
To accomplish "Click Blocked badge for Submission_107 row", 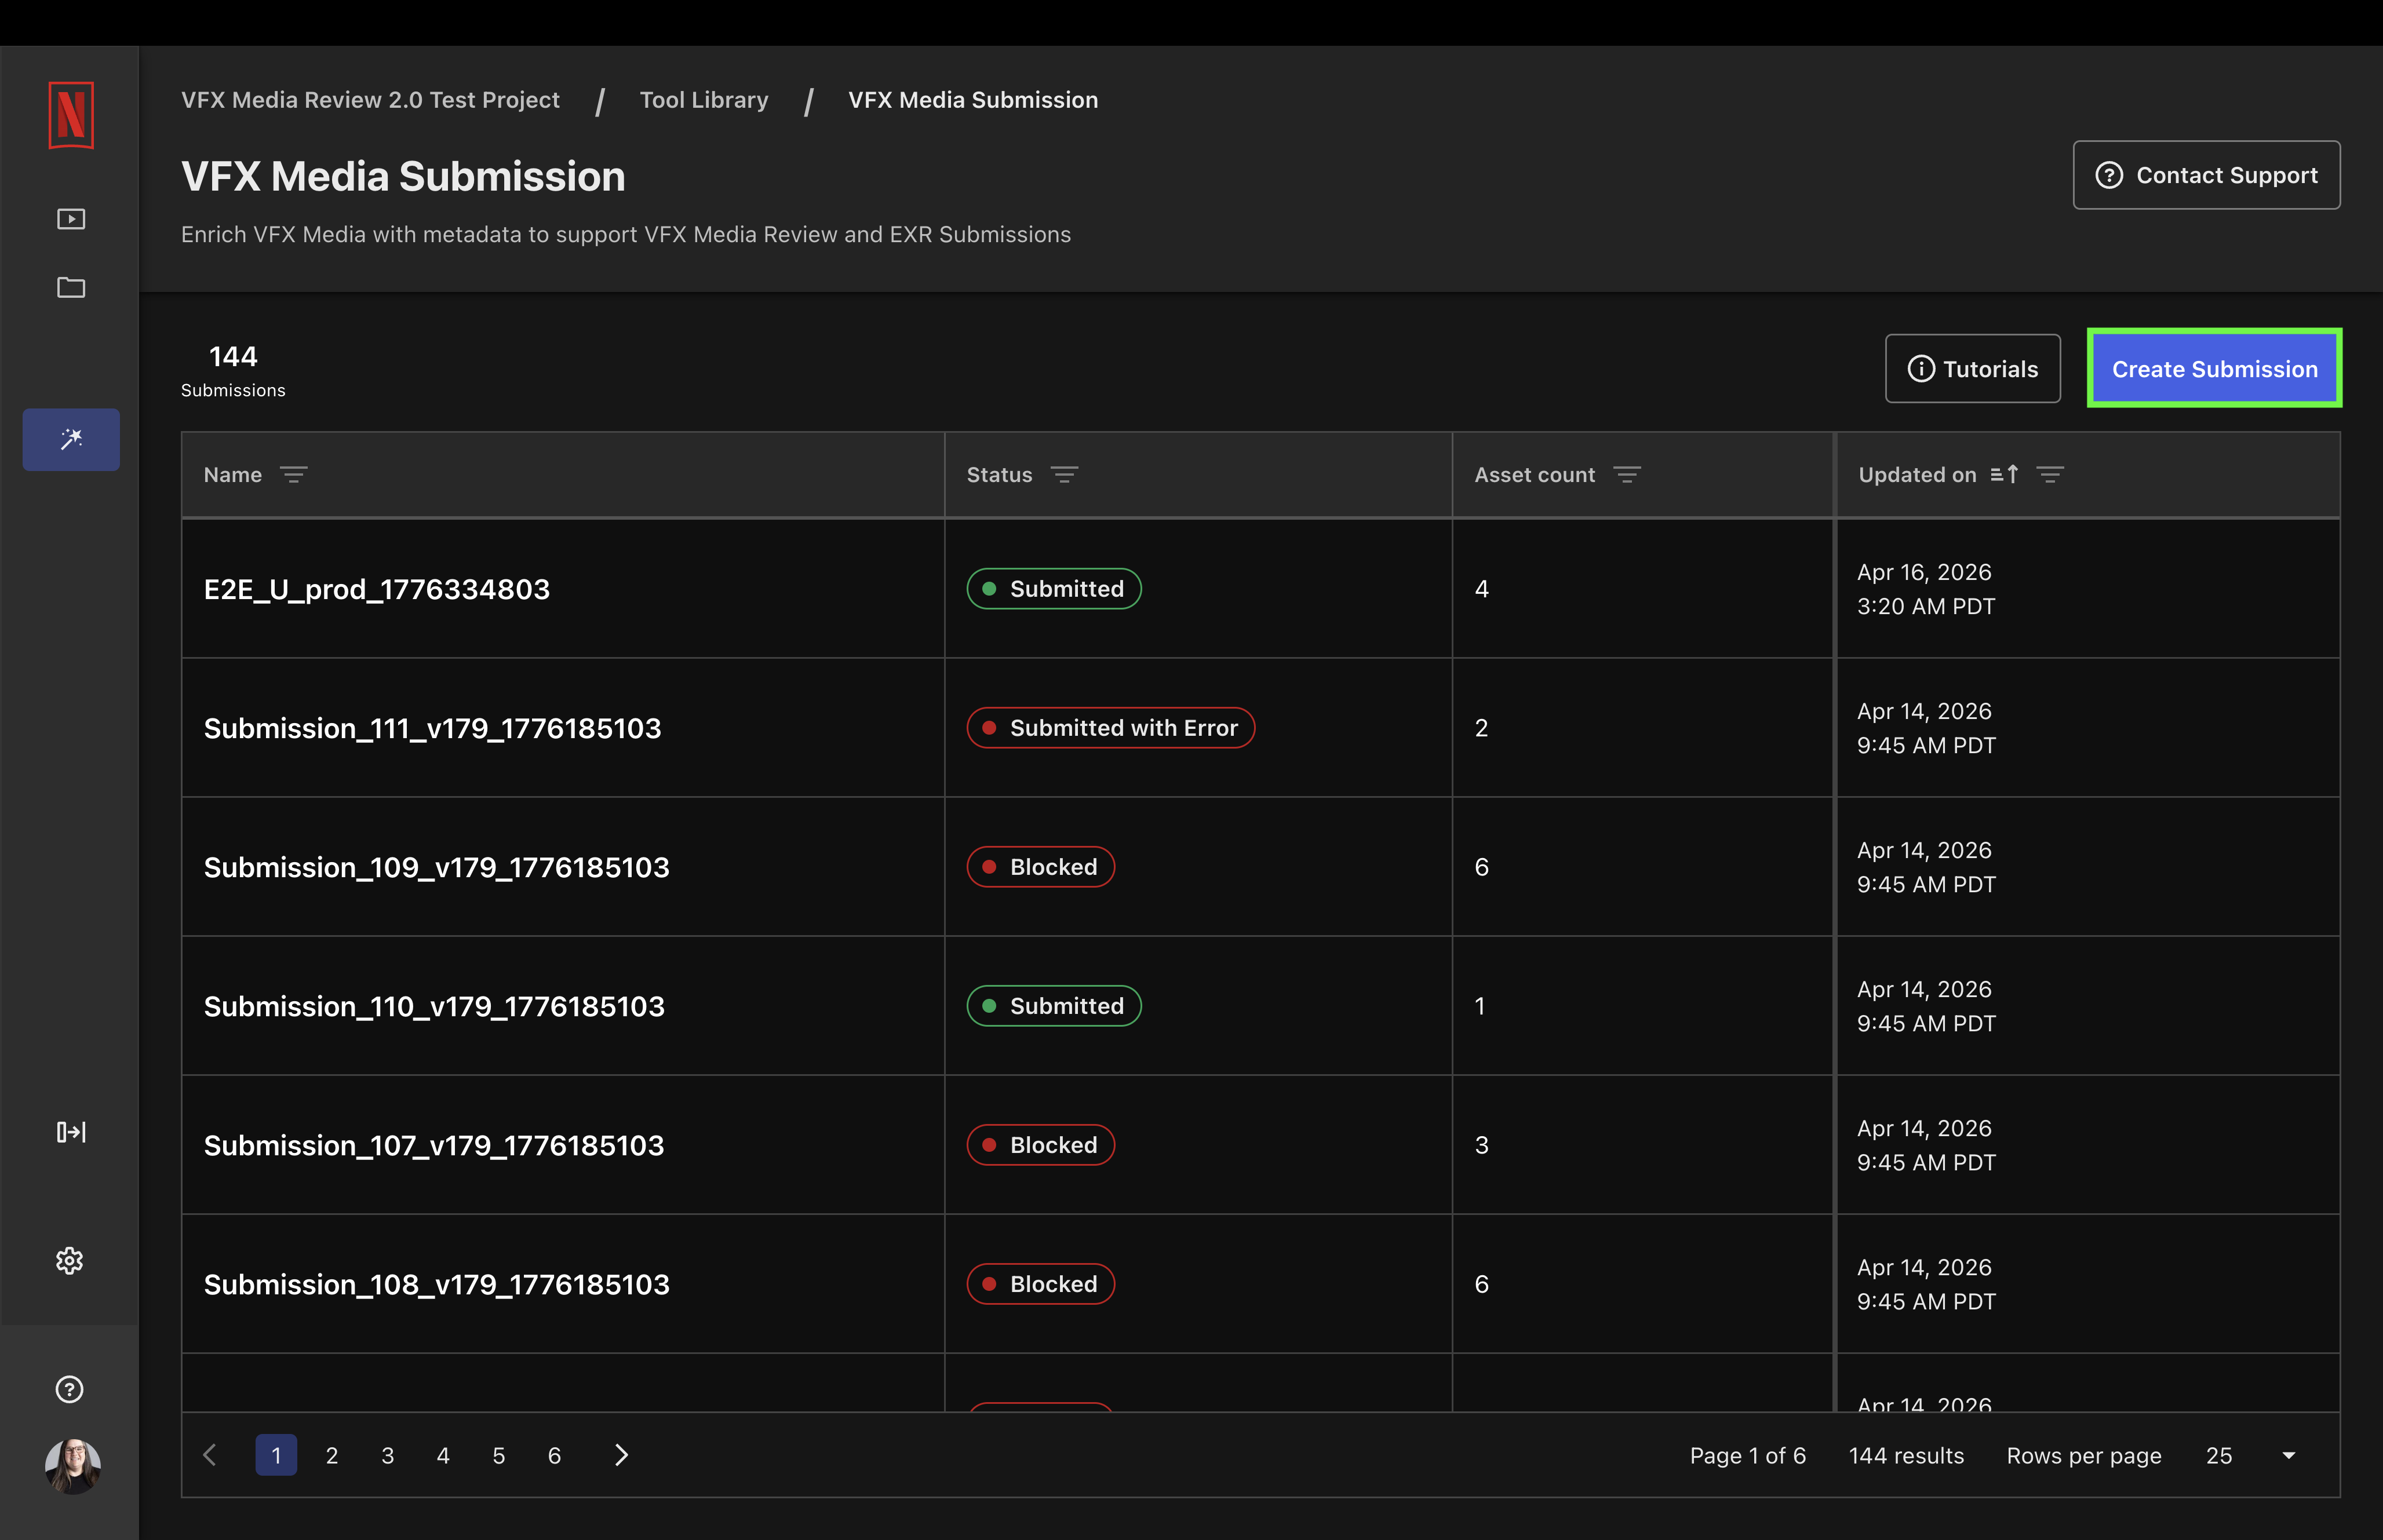I will (1040, 1145).
